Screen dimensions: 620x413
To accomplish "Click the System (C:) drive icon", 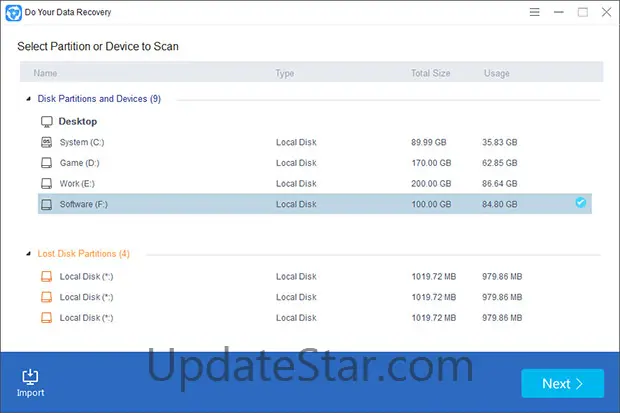I will (x=47, y=142).
